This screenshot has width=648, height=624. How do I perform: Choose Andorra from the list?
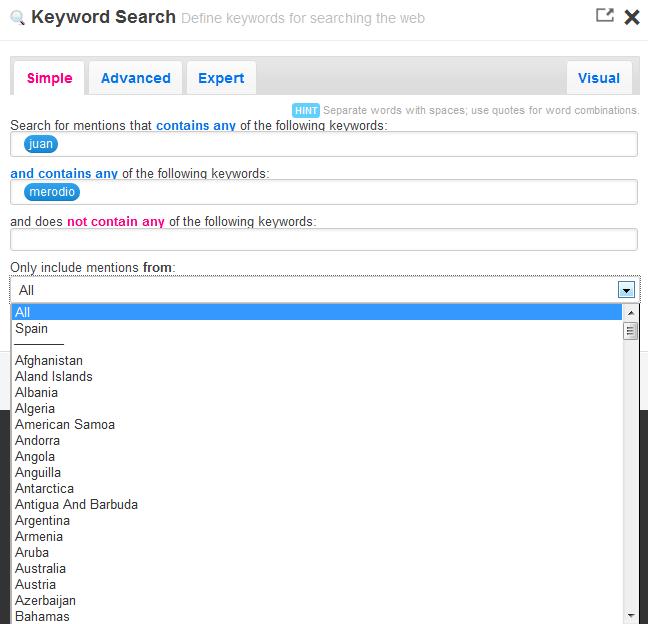(x=37, y=441)
